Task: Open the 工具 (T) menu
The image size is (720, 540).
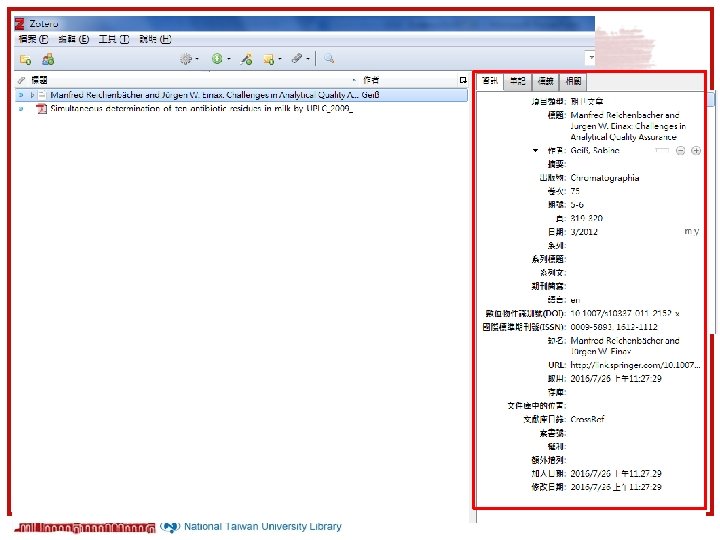Action: [x=114, y=39]
